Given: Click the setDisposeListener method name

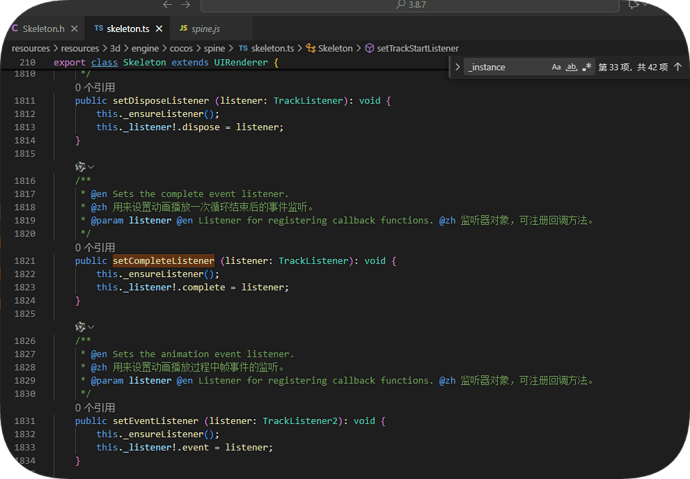Looking at the screenshot, I should click(161, 101).
